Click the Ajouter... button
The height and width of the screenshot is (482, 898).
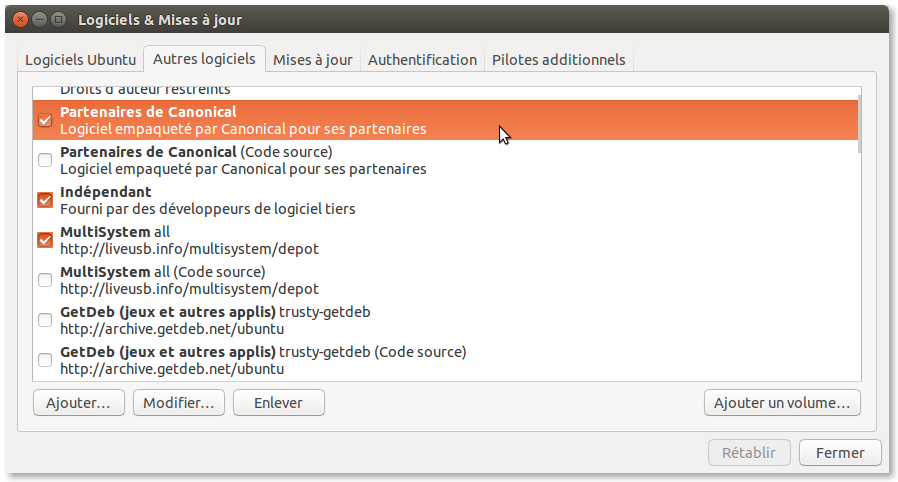coord(79,403)
